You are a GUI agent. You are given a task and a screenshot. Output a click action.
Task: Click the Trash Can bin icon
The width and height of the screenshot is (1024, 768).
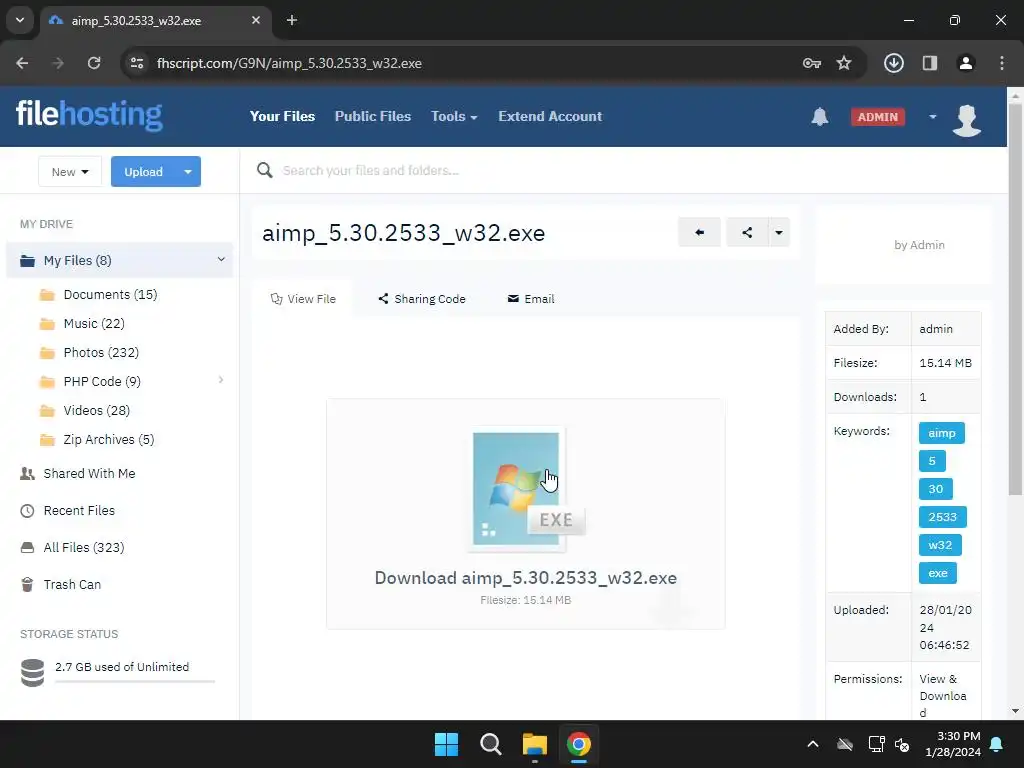click(27, 584)
